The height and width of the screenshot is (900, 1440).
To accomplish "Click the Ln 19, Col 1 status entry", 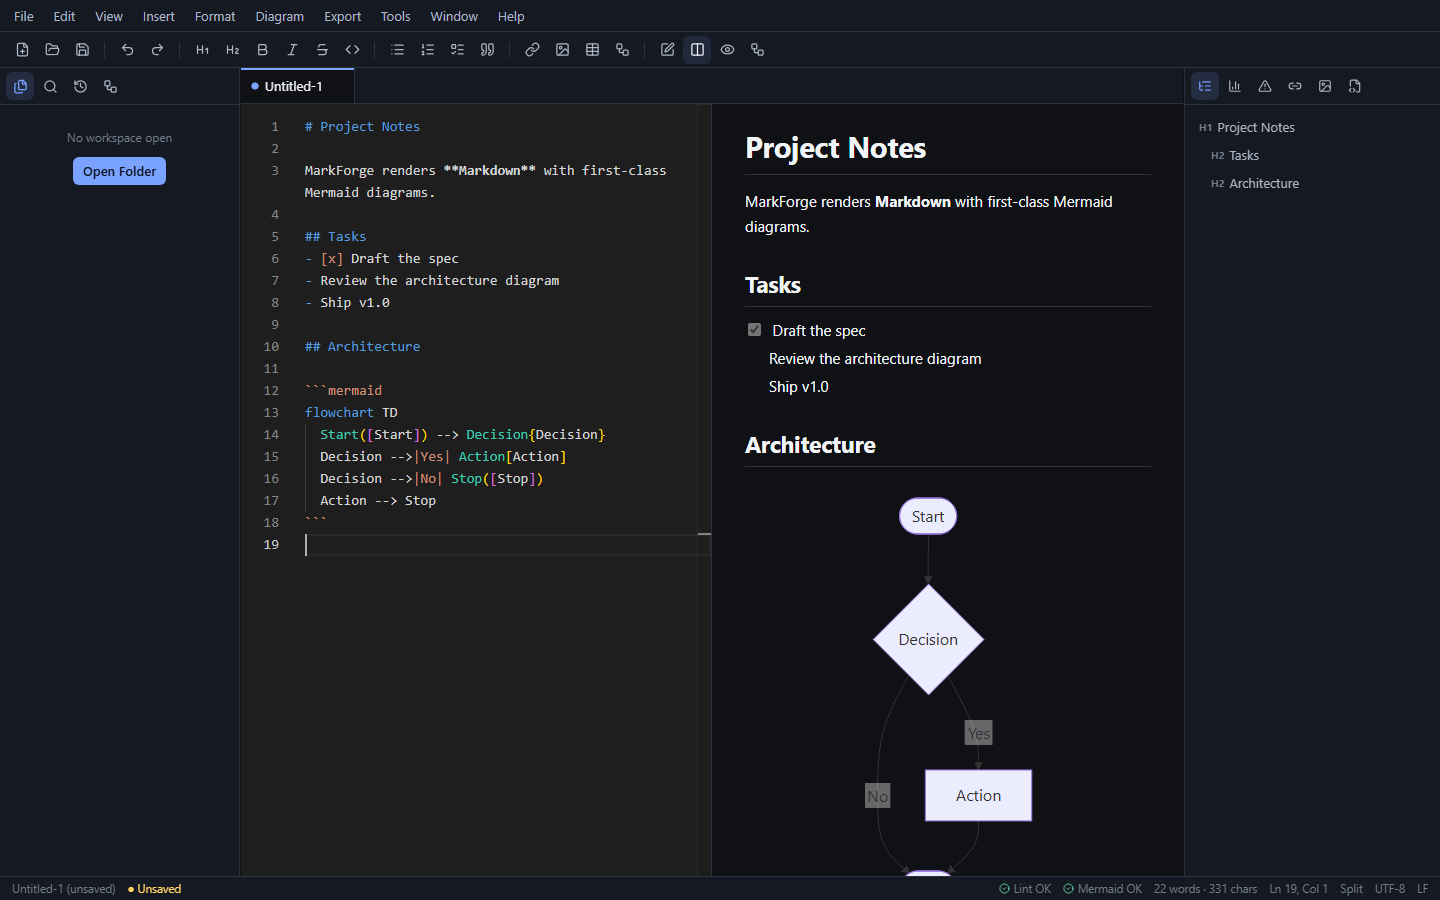I will [1299, 889].
